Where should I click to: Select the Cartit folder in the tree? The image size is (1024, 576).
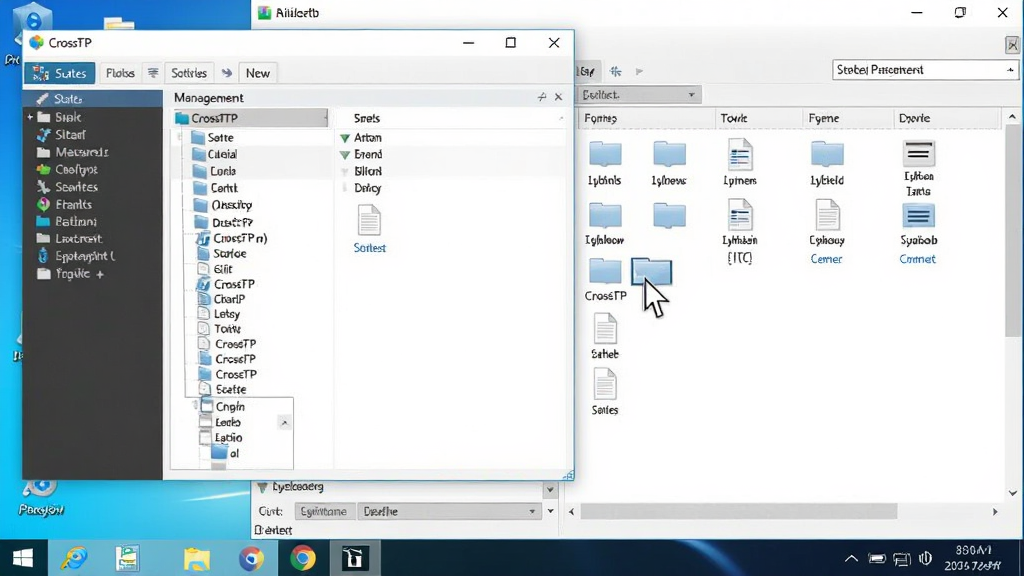pos(223,188)
